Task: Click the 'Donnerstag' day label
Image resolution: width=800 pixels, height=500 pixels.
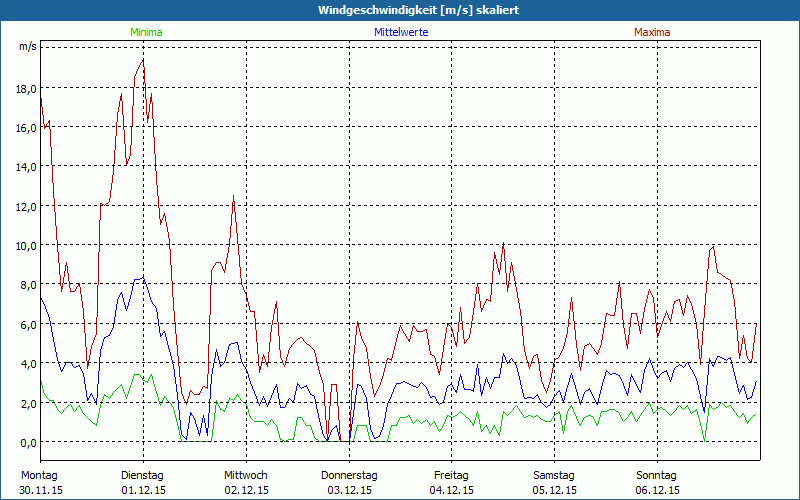Action: [x=349, y=476]
